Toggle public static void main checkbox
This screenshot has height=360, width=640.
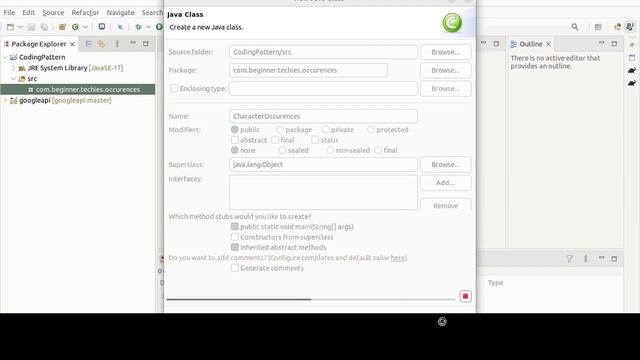click(x=235, y=227)
